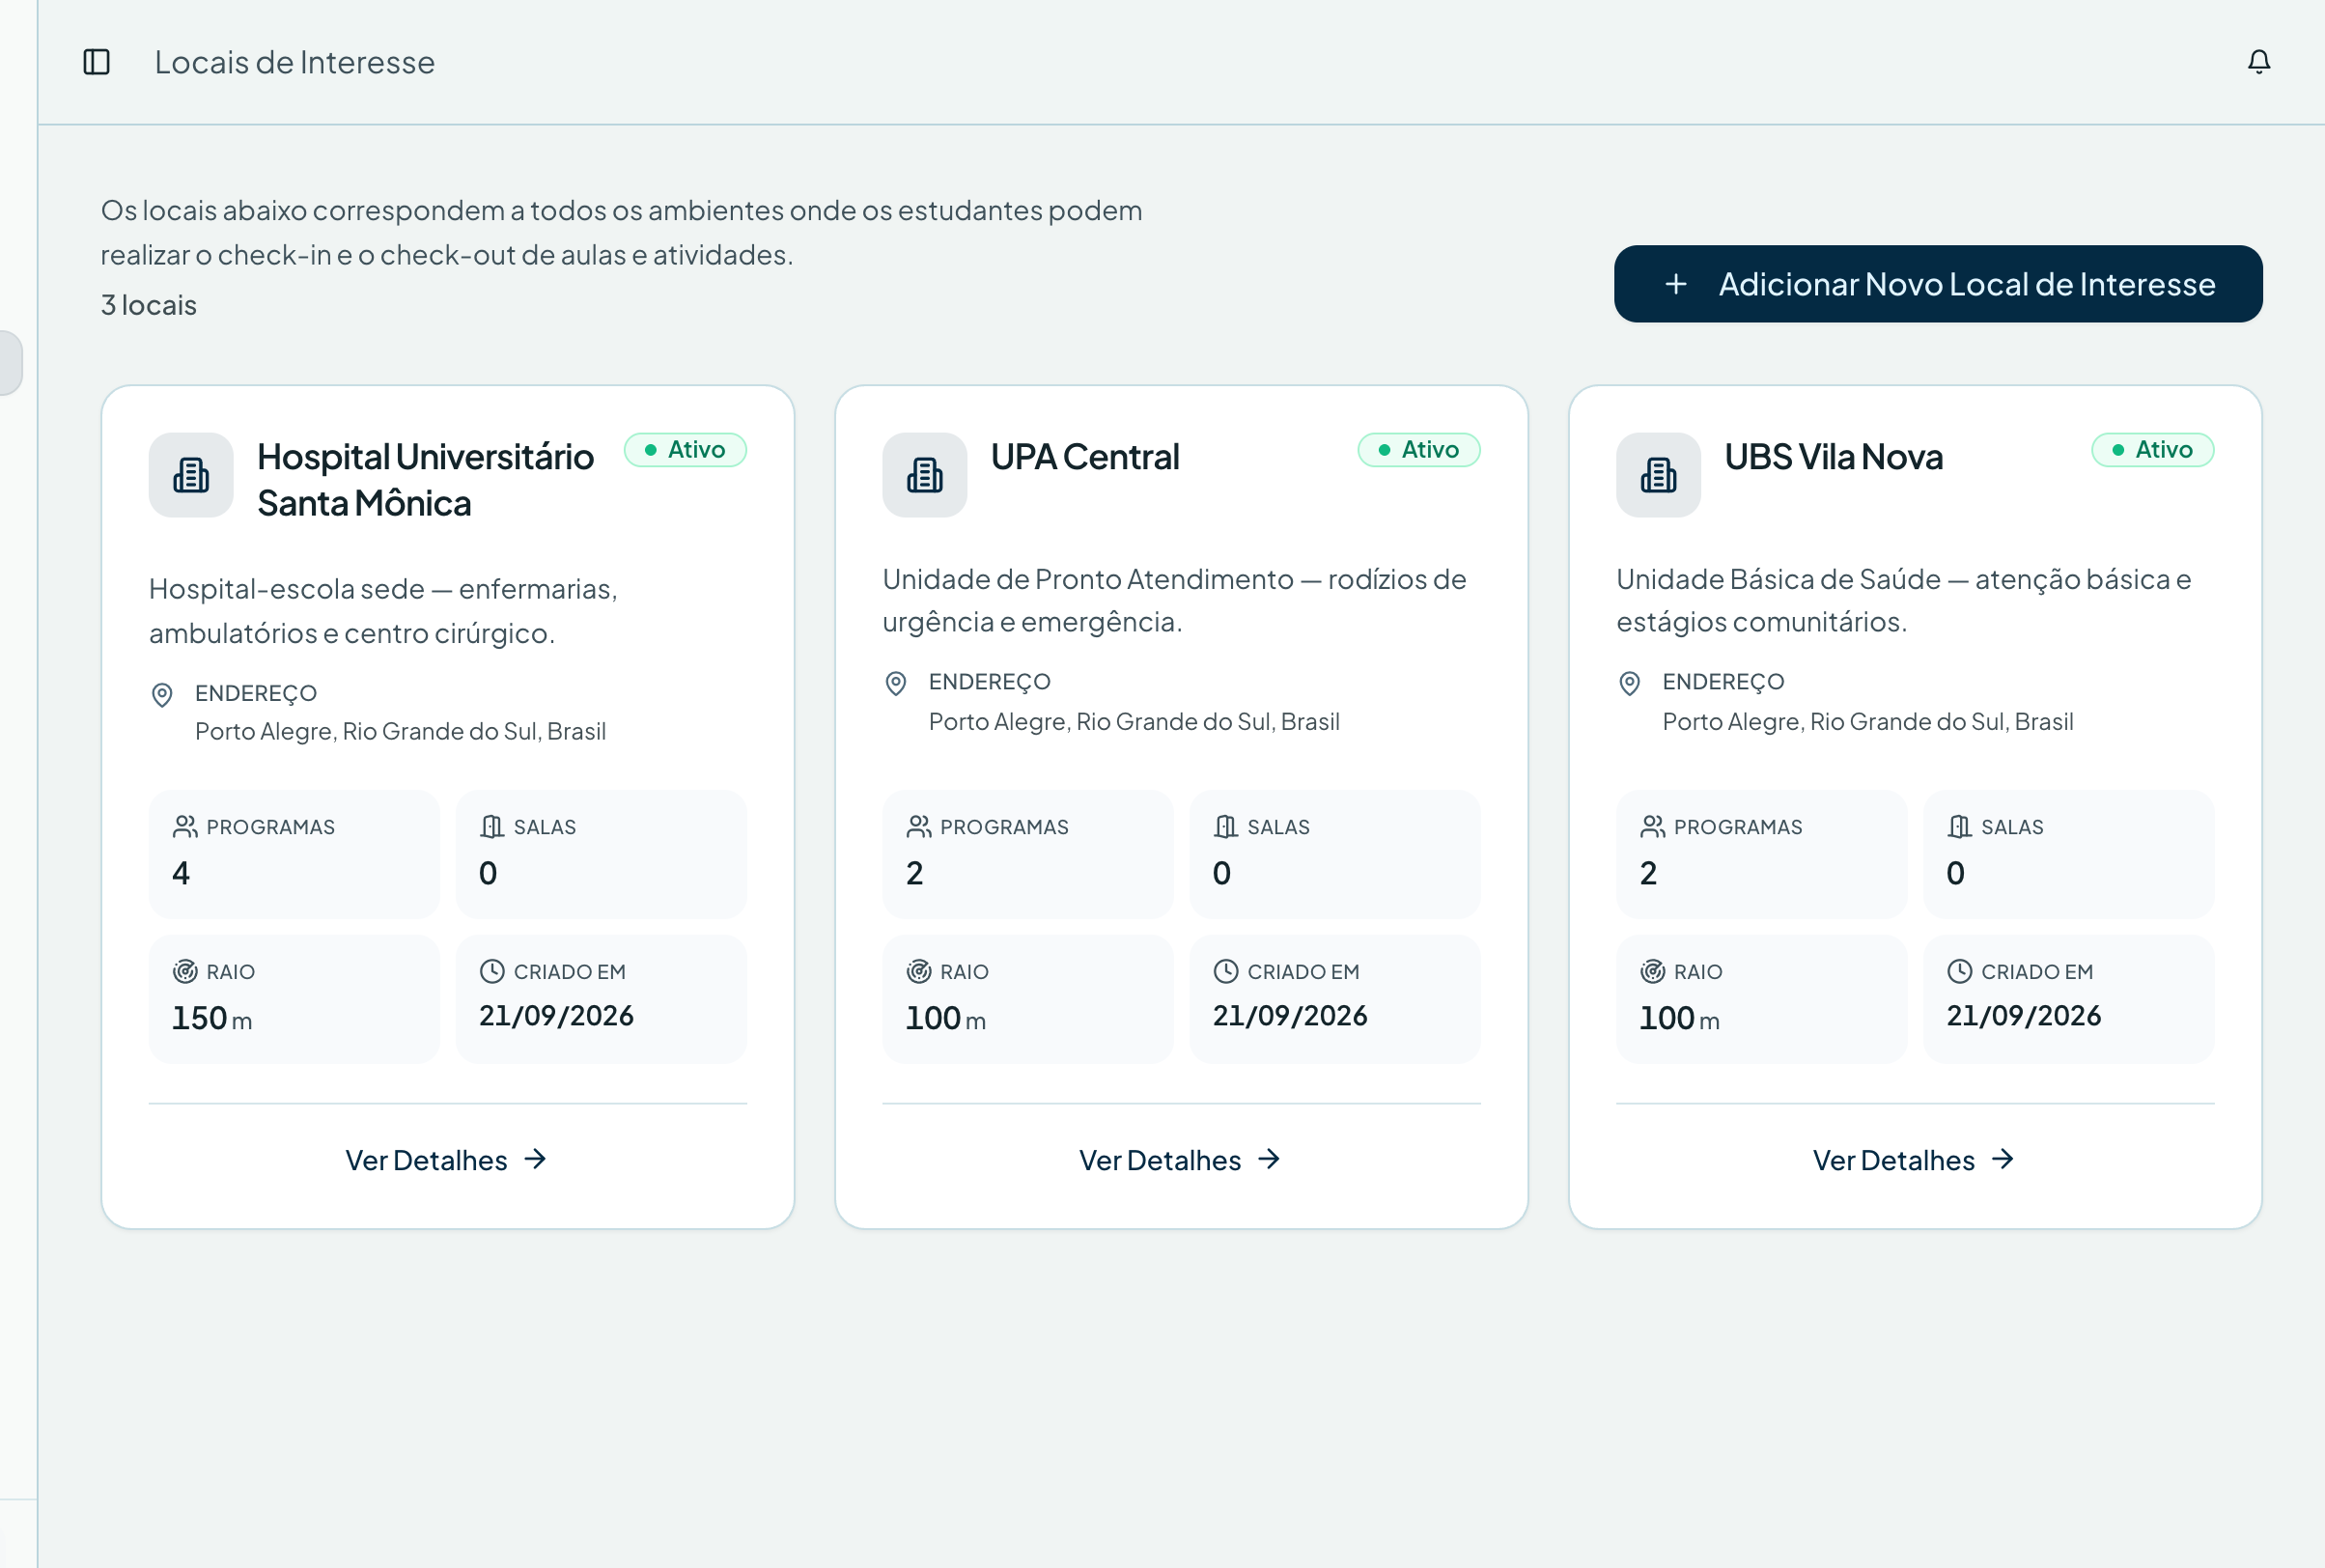Click location pin icon on UPA Central card
This screenshot has height=1568, width=2325.
(896, 683)
